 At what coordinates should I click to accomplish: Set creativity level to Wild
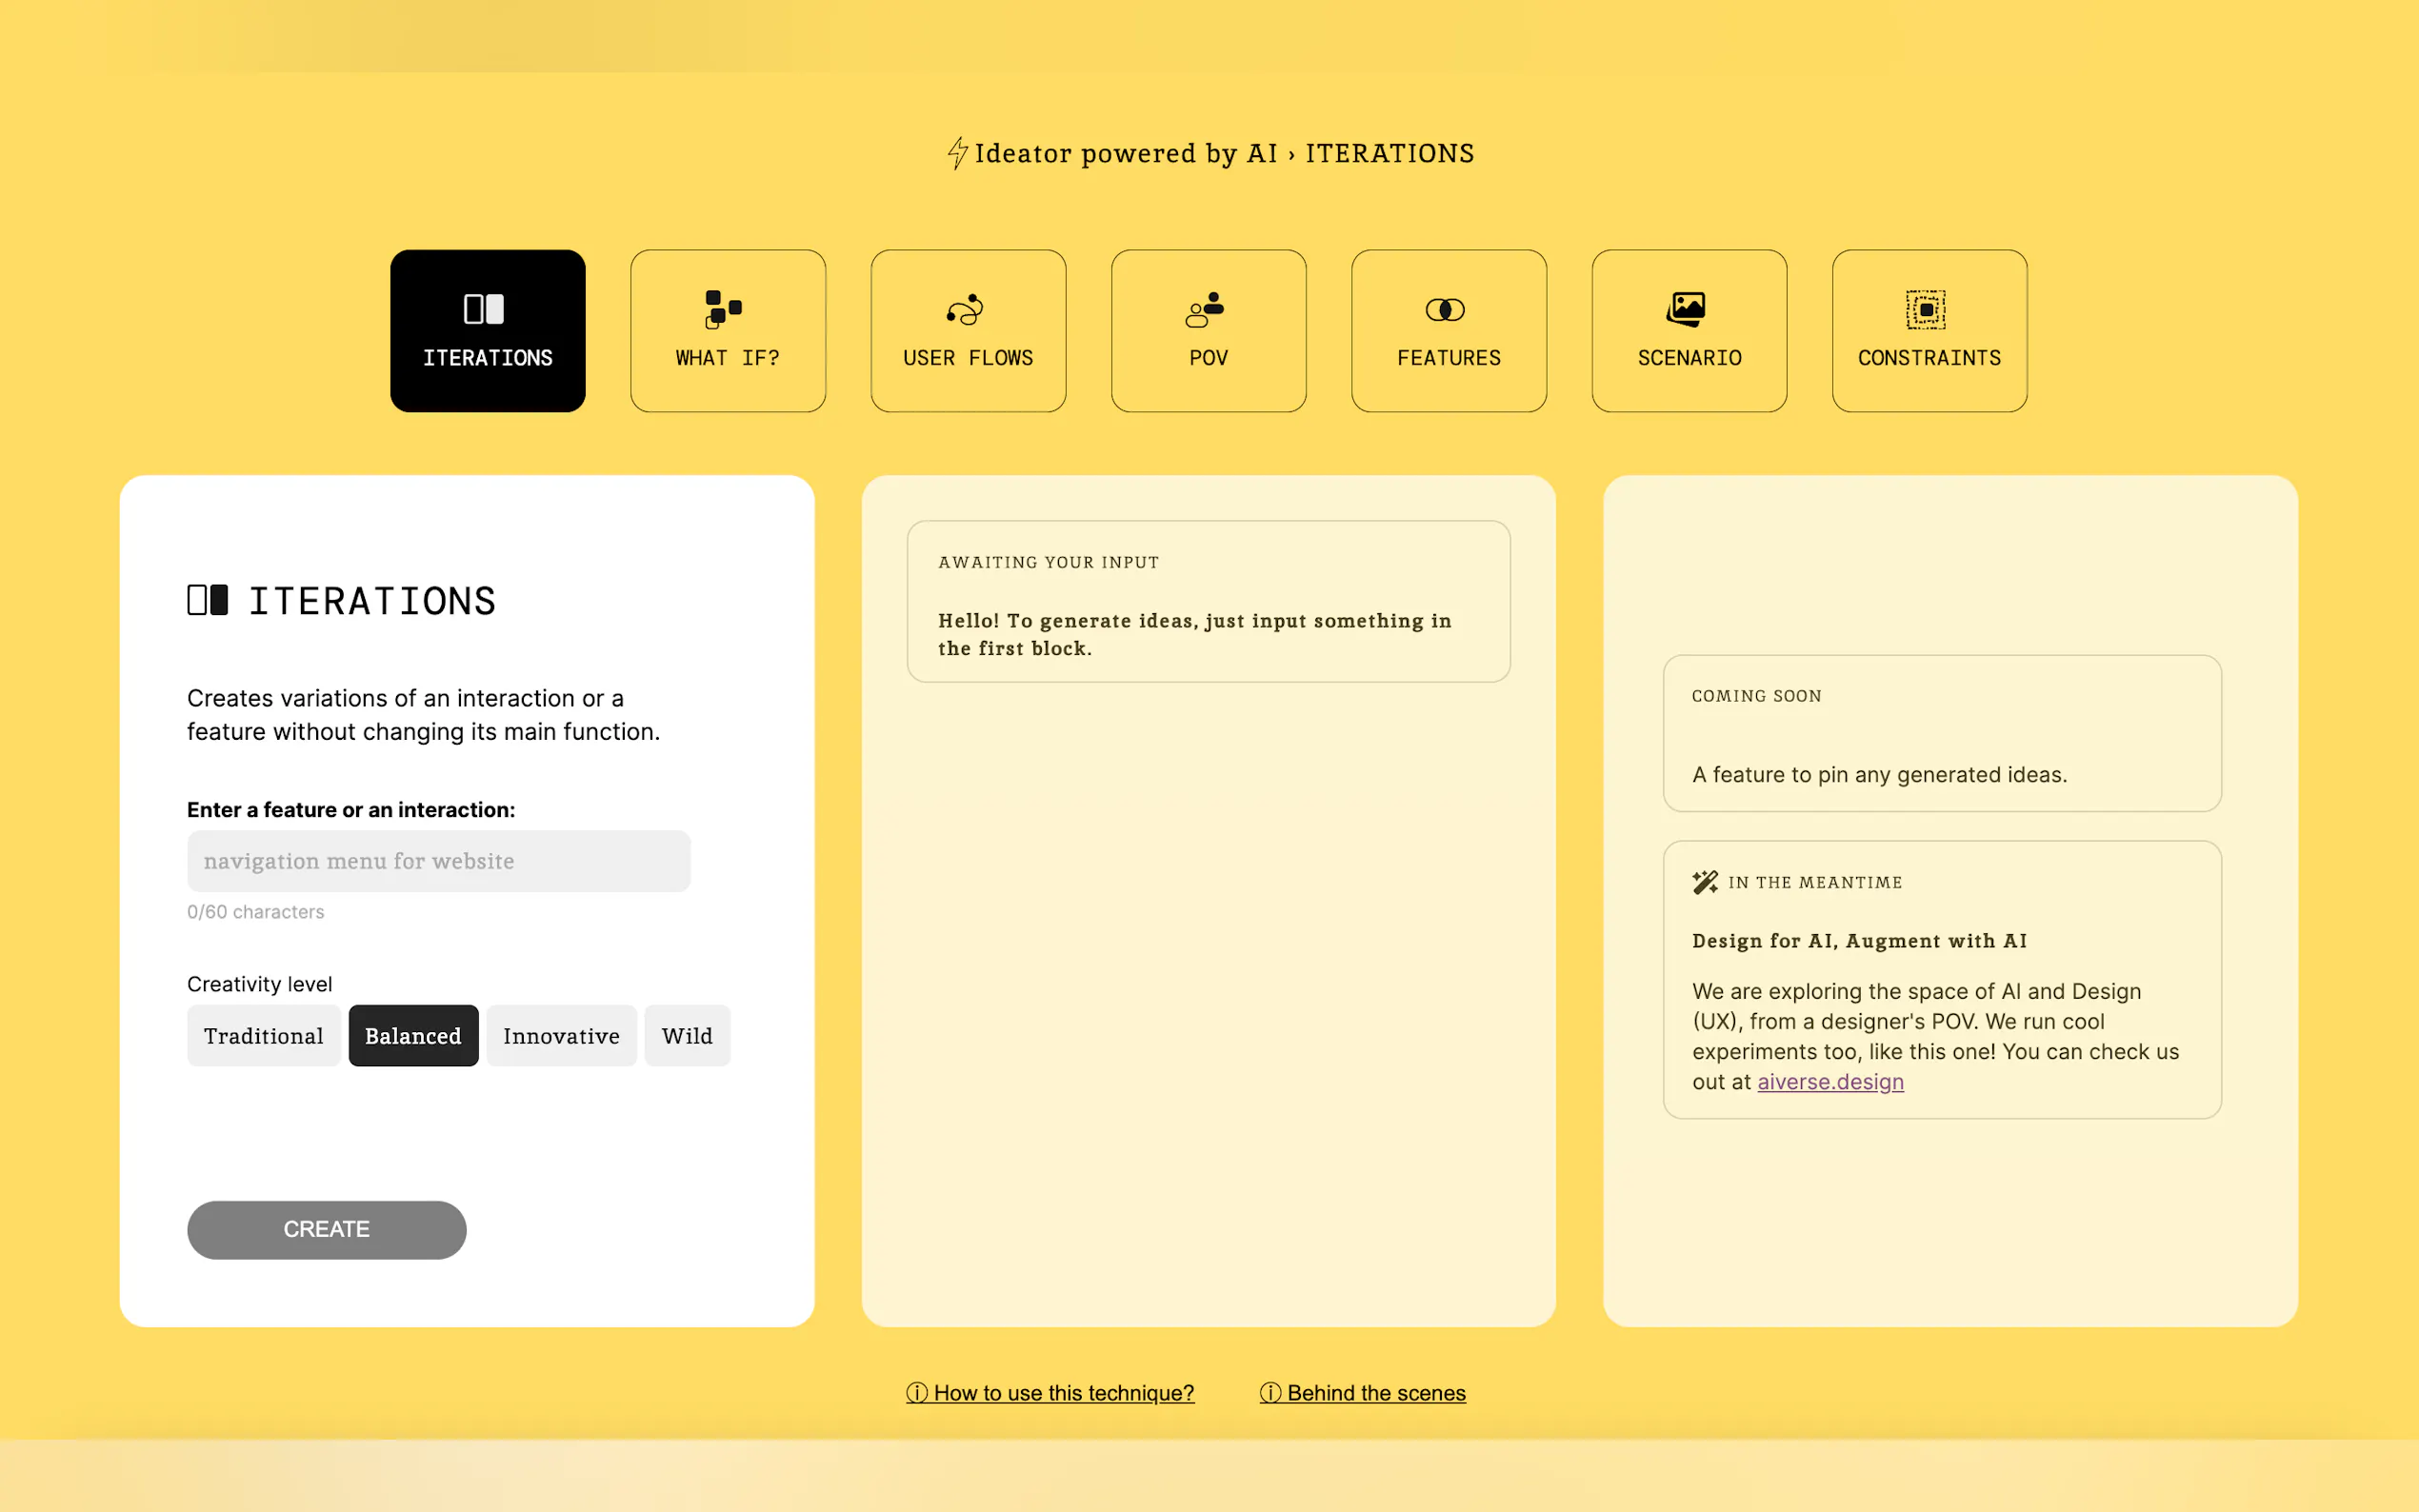[x=687, y=1036]
